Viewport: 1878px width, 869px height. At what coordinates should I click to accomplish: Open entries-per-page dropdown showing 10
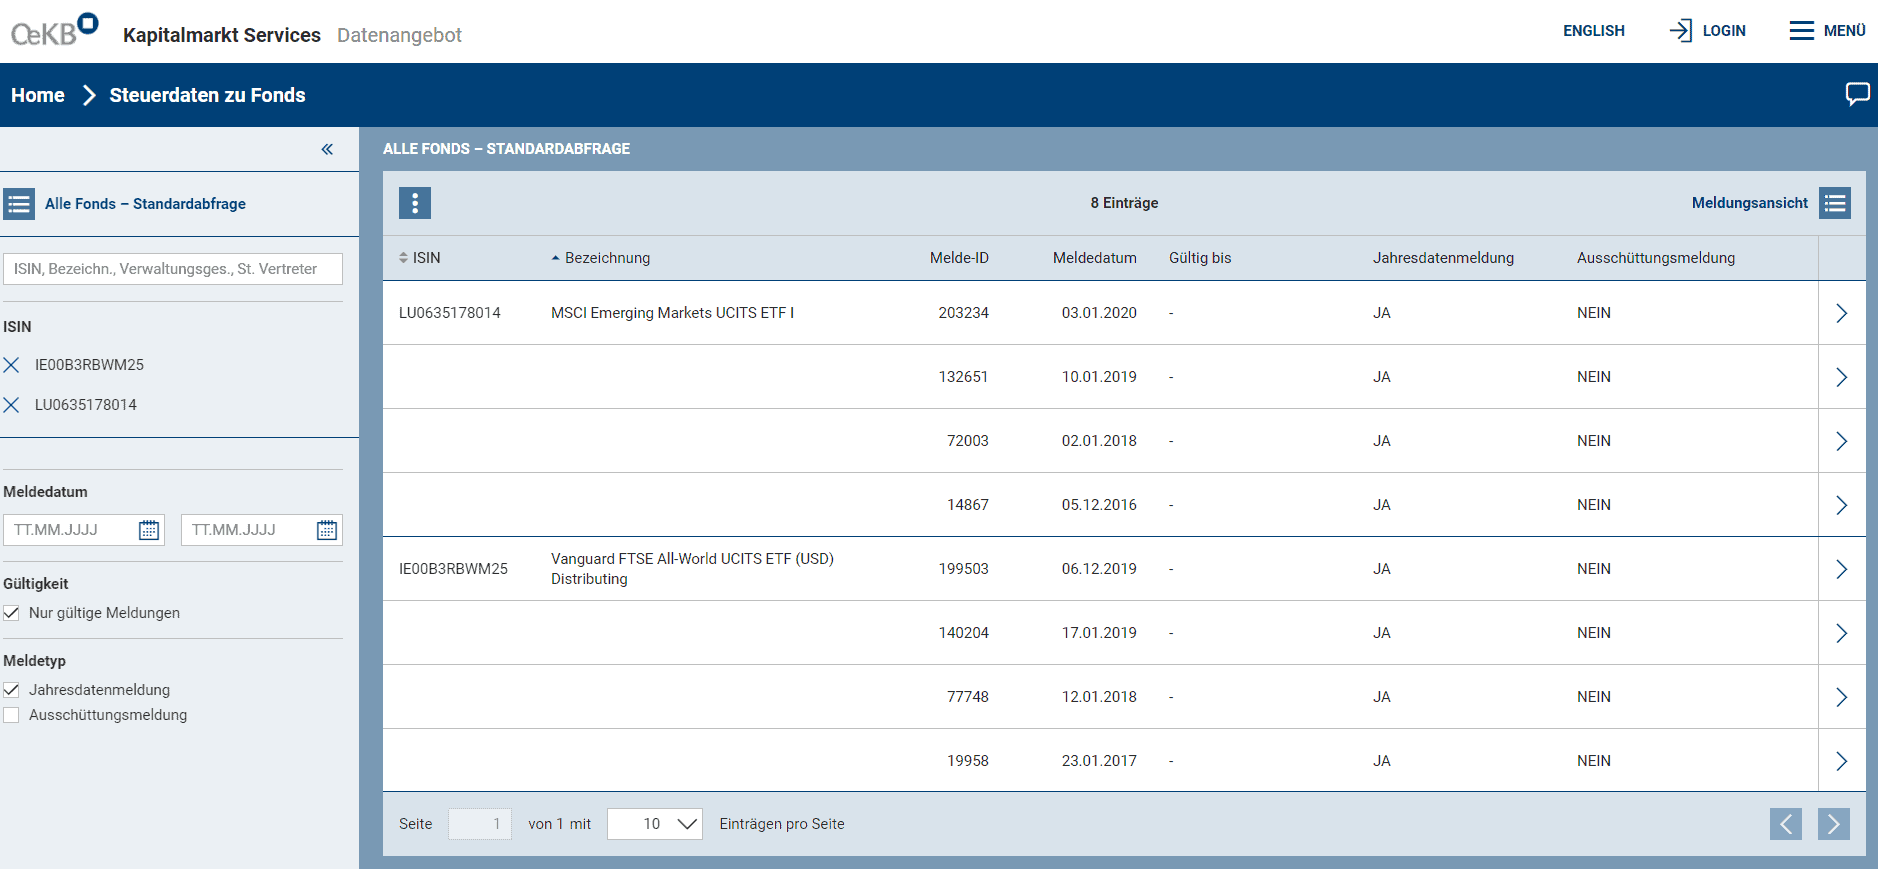tap(655, 824)
